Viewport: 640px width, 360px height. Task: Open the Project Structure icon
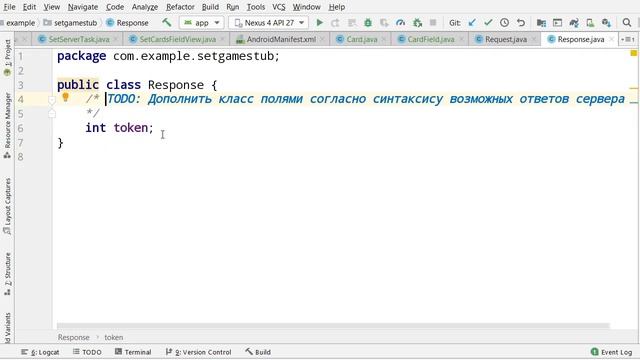(541, 23)
